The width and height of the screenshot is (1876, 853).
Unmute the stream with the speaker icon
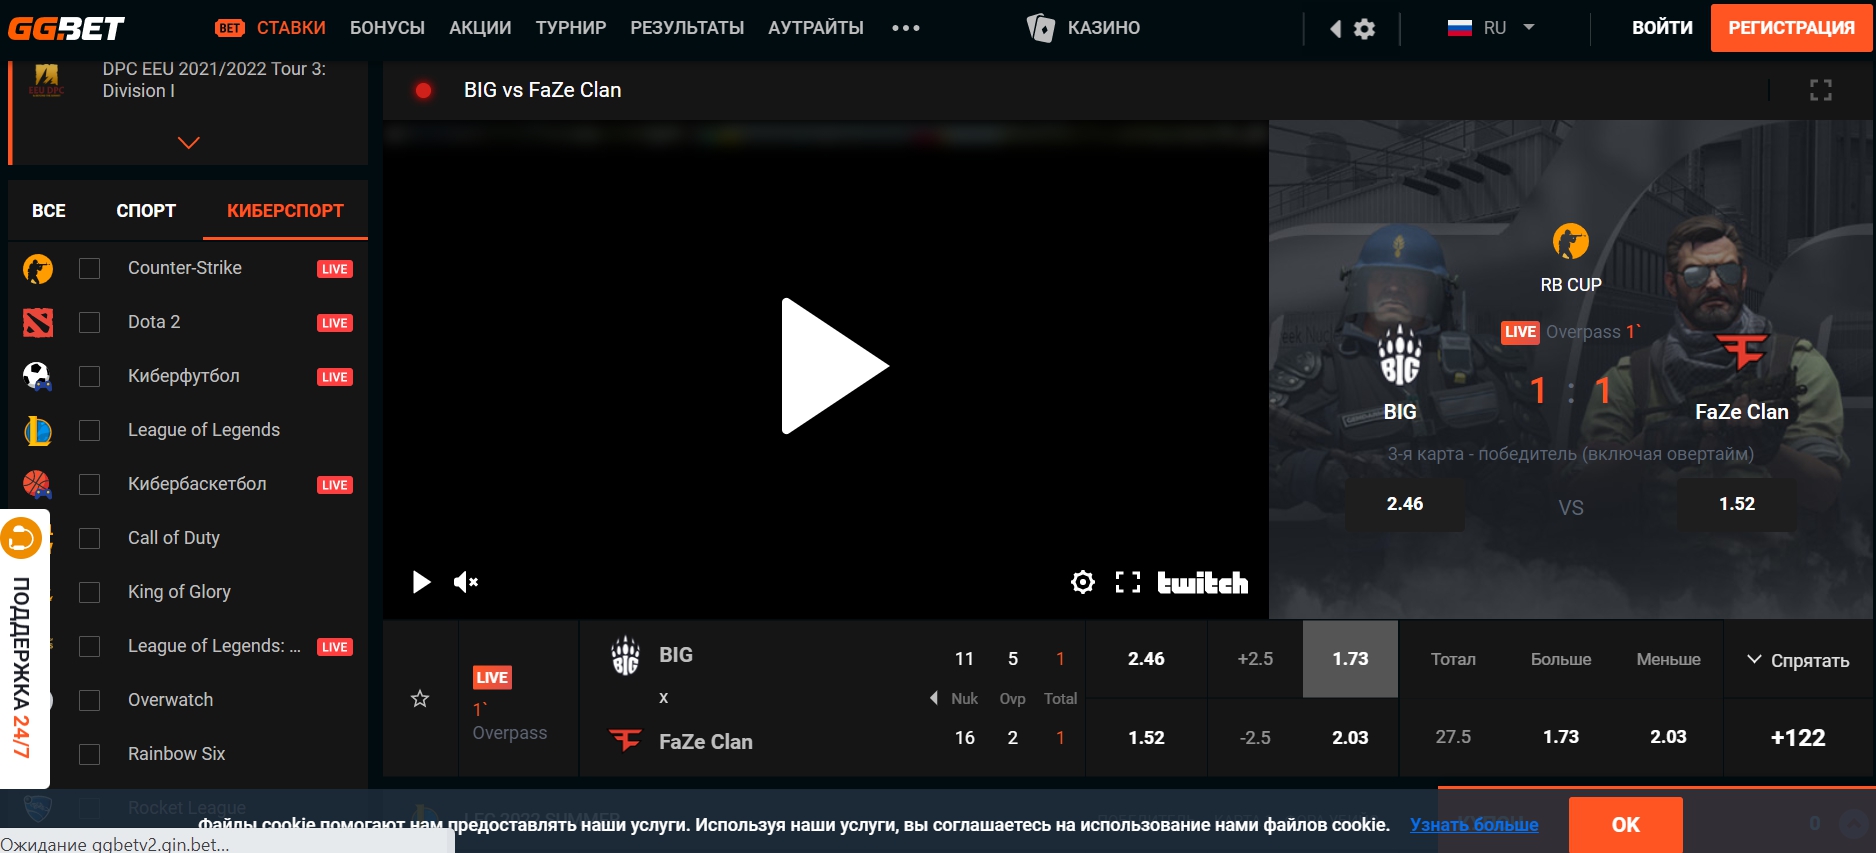click(x=466, y=582)
